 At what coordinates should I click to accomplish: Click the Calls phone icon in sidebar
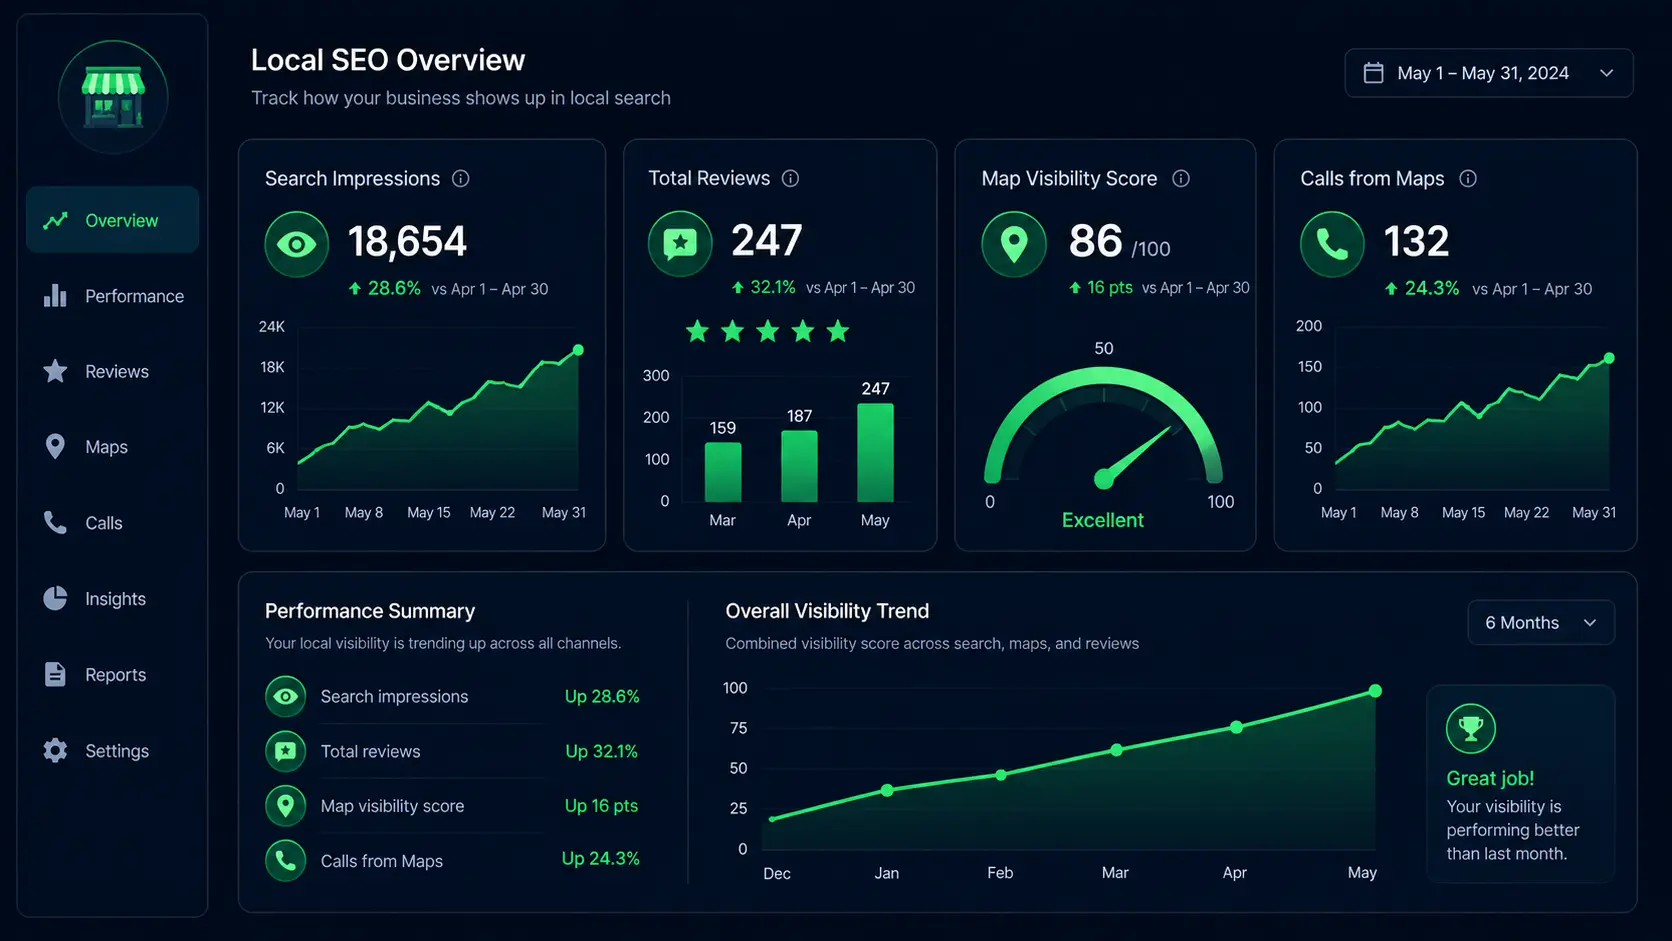click(55, 522)
